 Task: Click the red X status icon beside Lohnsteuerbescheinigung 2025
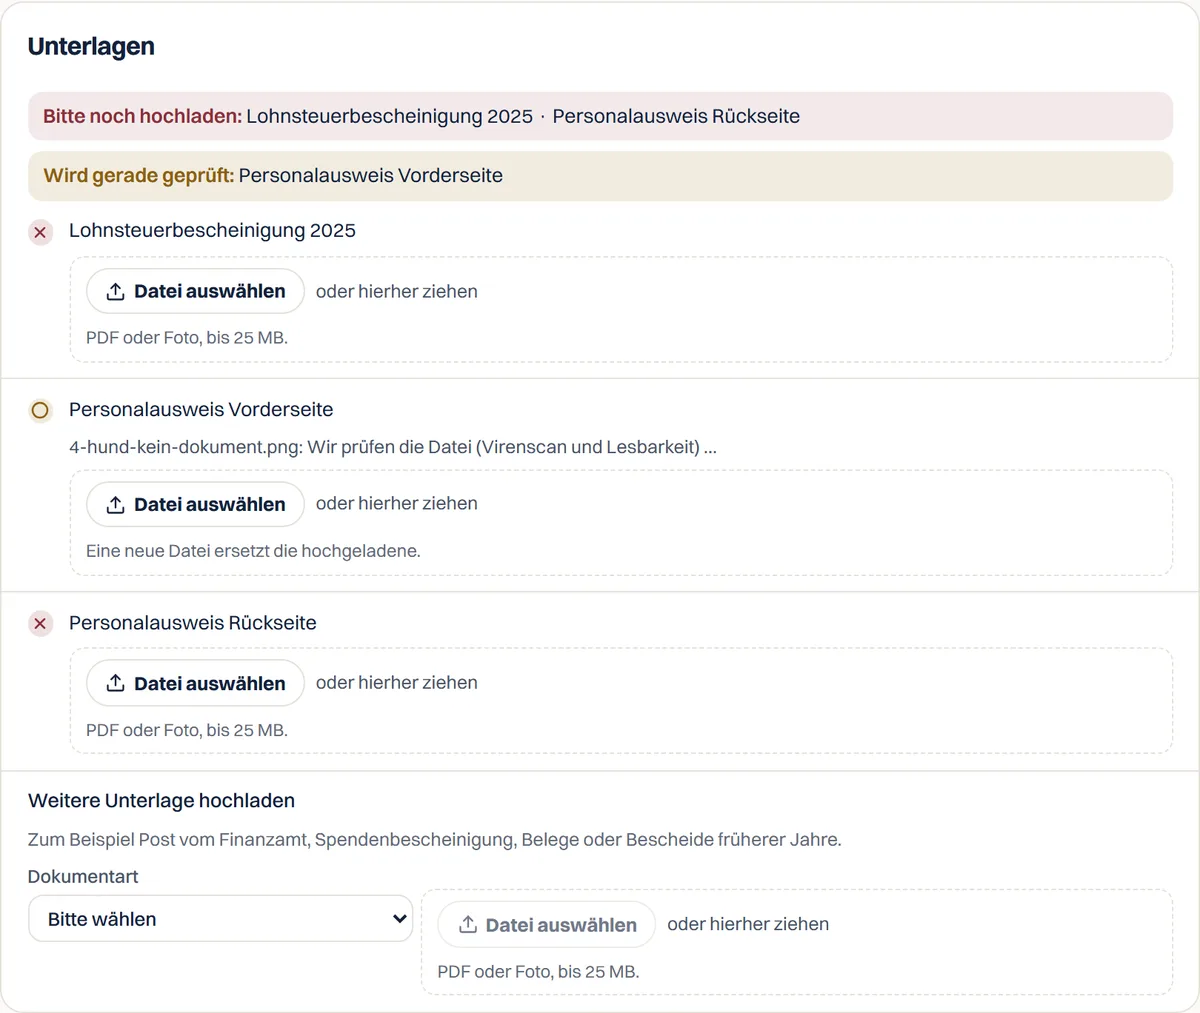[40, 233]
